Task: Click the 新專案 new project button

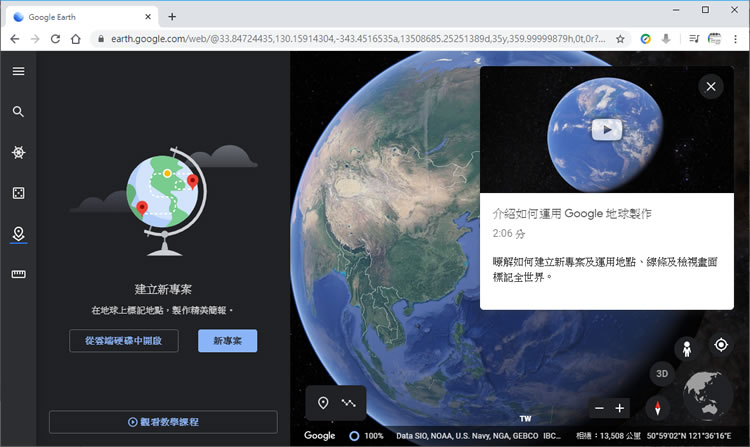Action: click(x=228, y=341)
